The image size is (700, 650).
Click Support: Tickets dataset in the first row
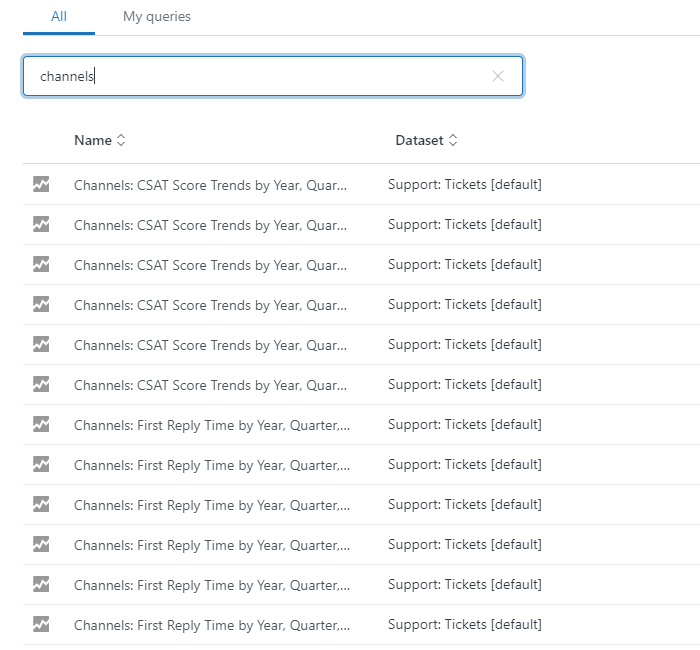(464, 185)
